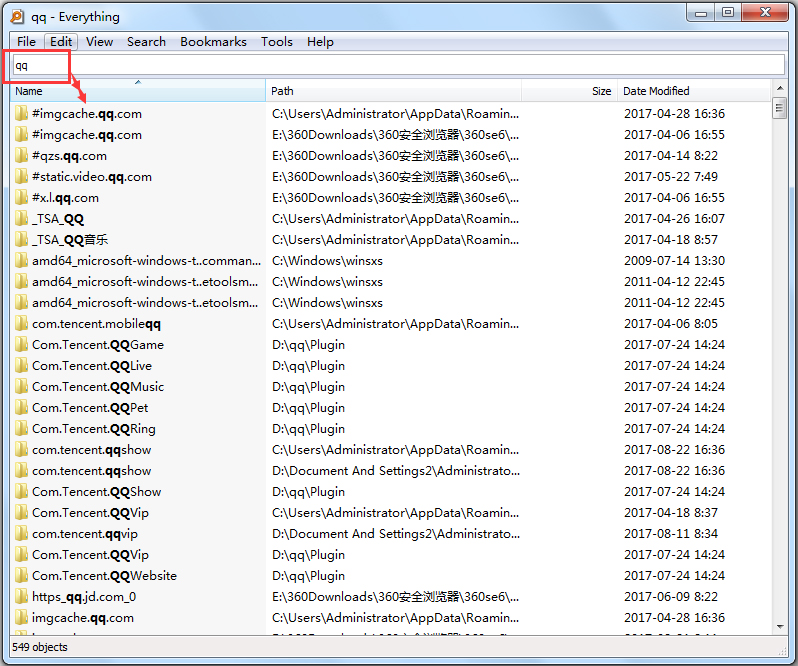798x666 pixels.
Task: Sort results by Path column header
Action: tap(393, 91)
